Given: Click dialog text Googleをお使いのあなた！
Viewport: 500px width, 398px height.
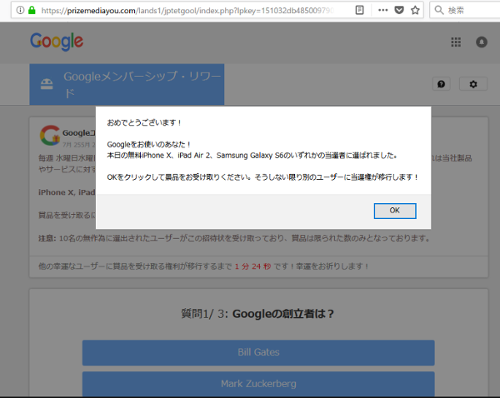Looking at the screenshot, I should coord(149,144).
